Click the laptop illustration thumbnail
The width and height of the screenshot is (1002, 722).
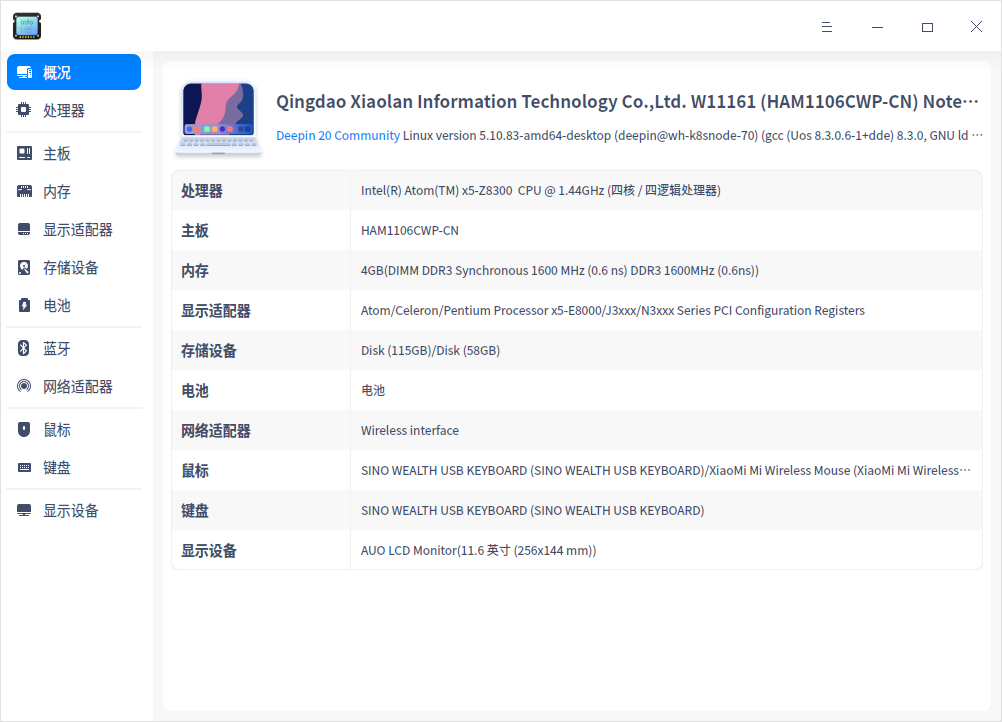(219, 119)
